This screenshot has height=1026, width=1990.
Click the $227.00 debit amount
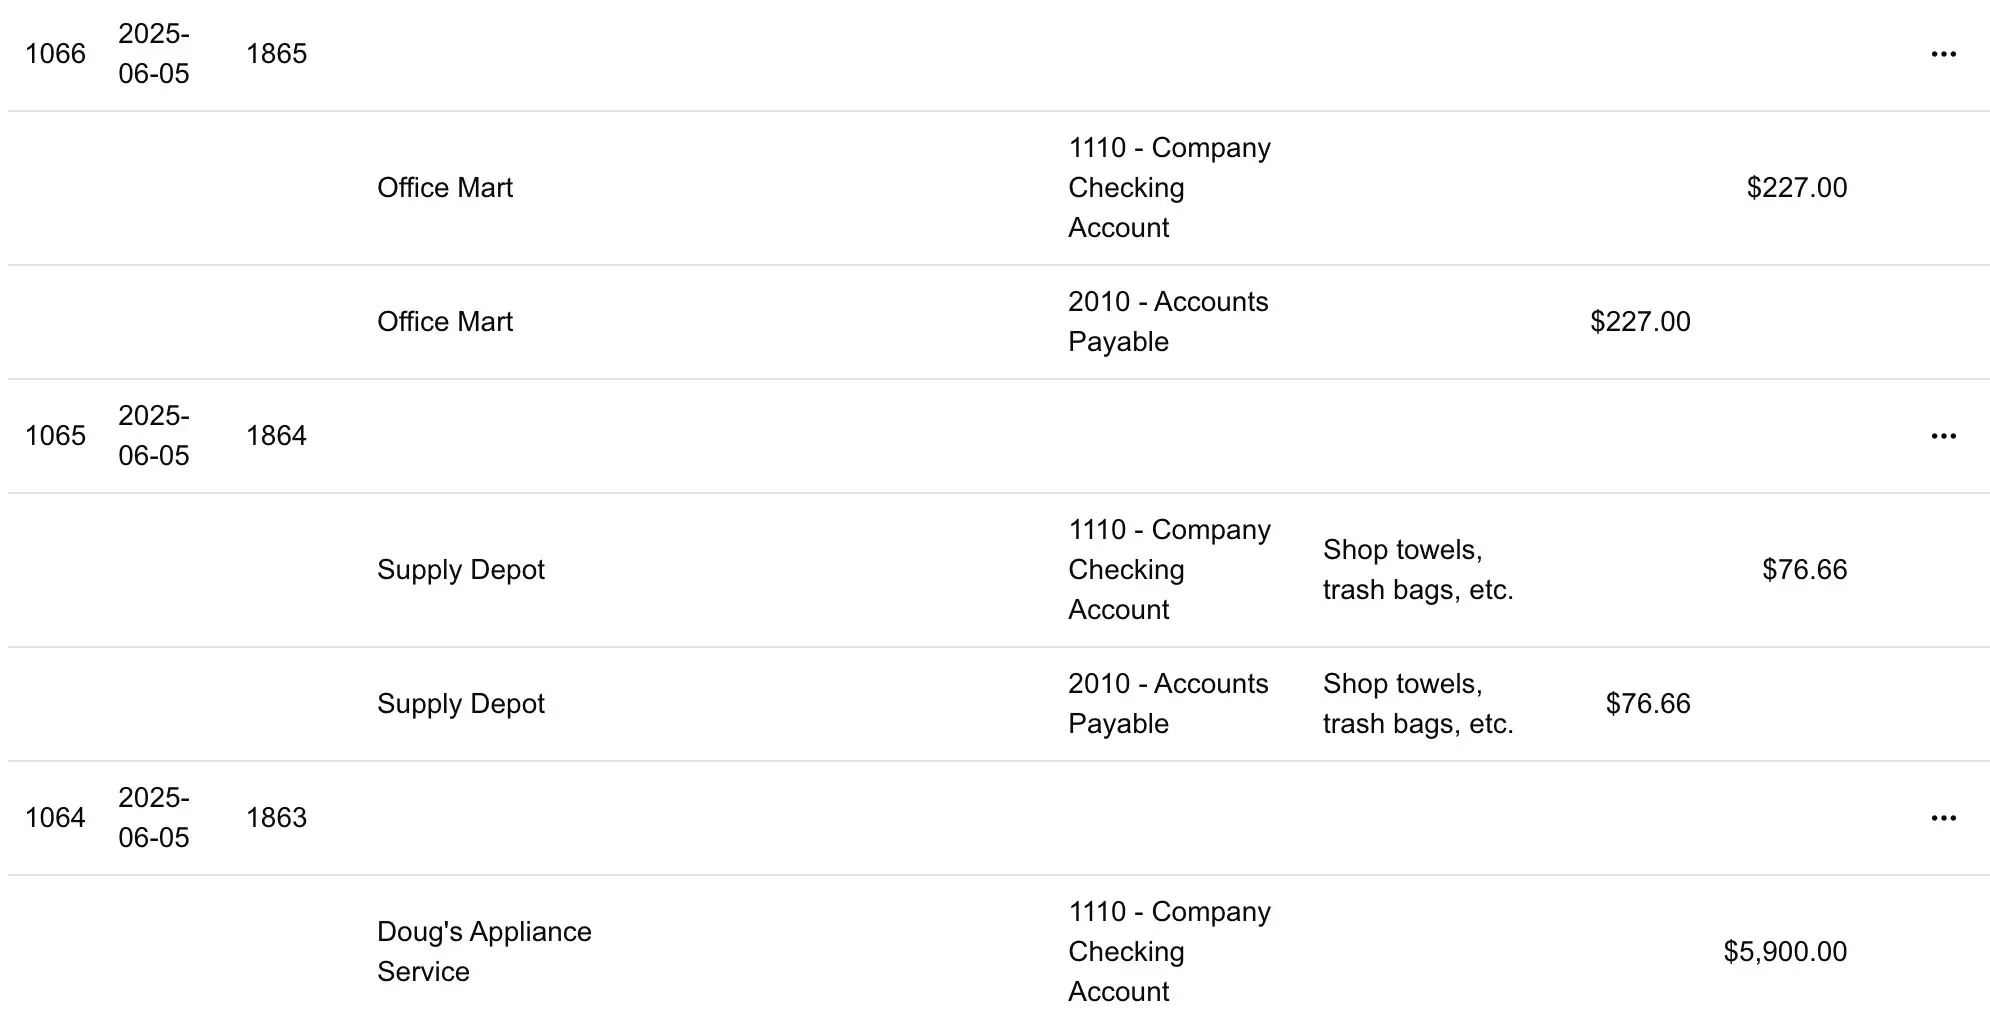point(1640,321)
